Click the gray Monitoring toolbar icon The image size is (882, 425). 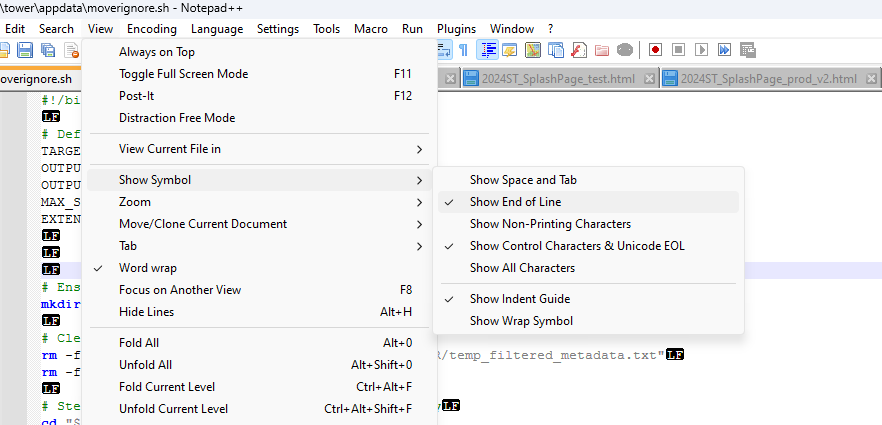point(625,50)
